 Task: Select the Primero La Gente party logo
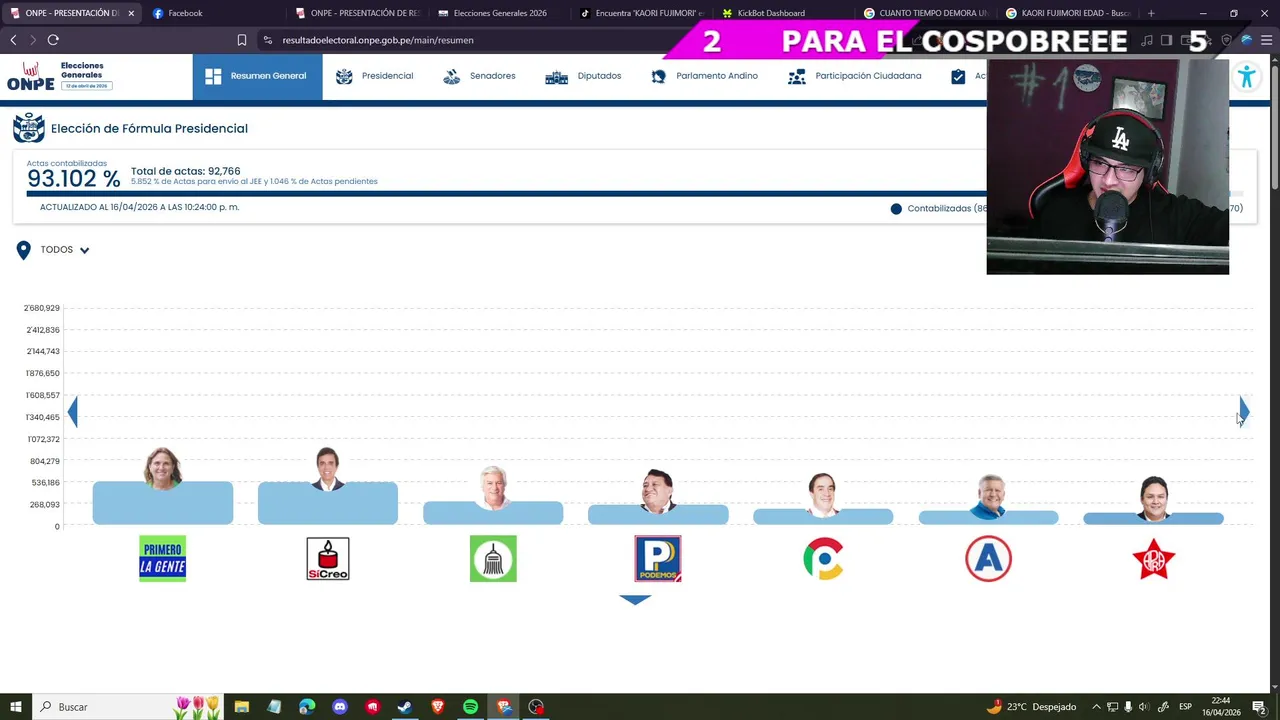coord(163,558)
